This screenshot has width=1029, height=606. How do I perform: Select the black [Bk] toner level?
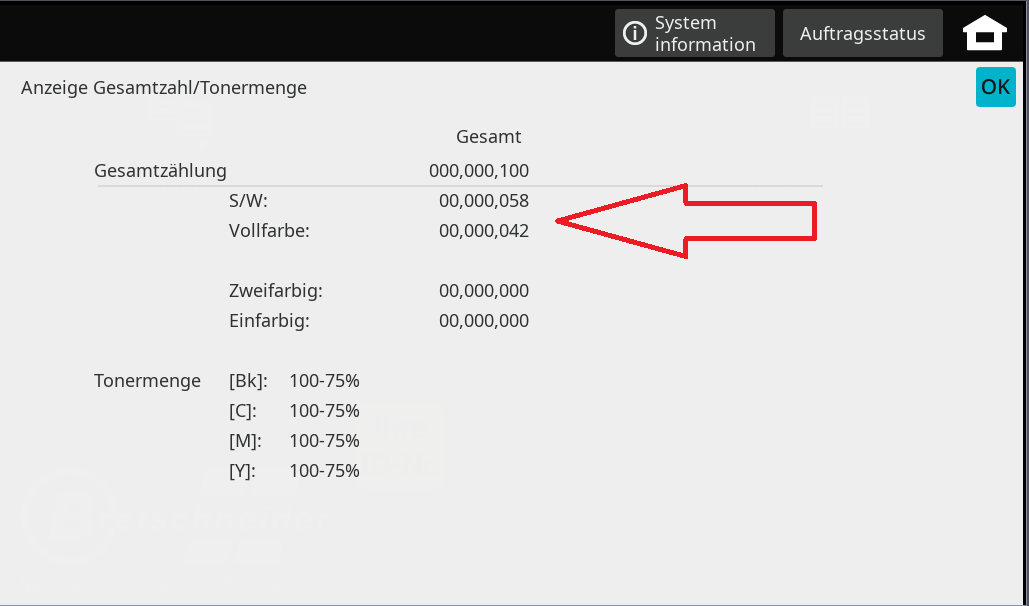coord(323,381)
